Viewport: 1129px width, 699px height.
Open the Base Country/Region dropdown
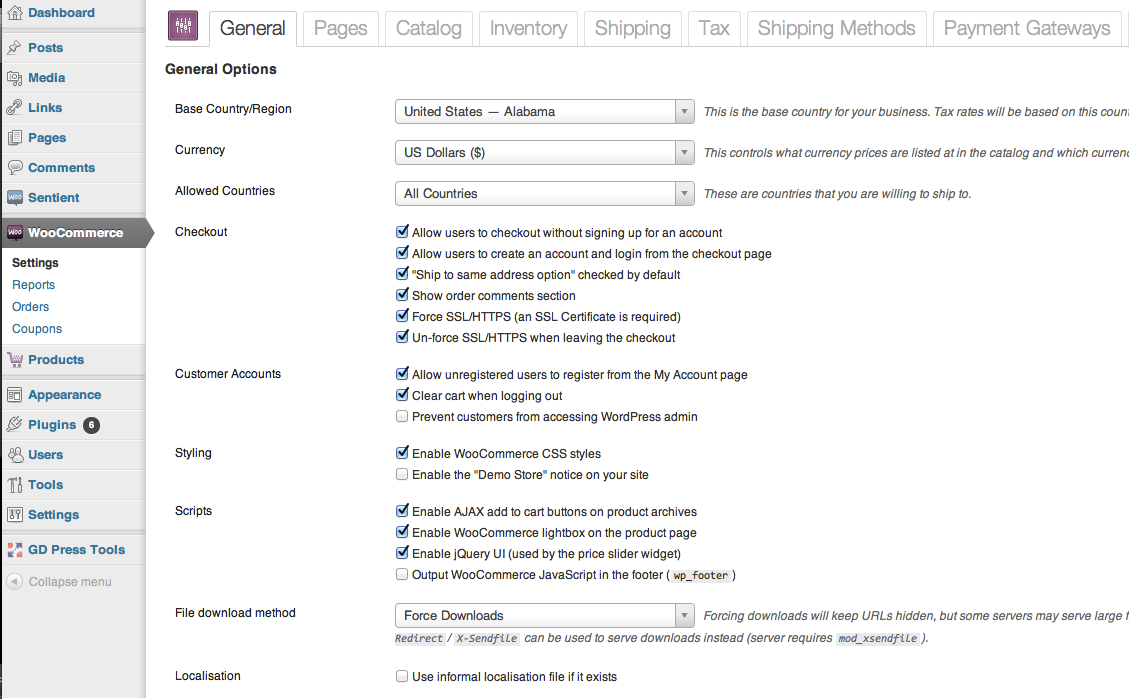coord(544,112)
